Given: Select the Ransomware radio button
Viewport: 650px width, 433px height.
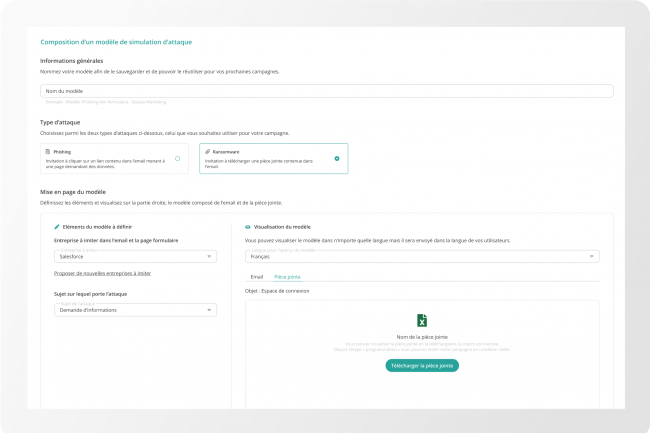Looking at the screenshot, I should [337, 158].
